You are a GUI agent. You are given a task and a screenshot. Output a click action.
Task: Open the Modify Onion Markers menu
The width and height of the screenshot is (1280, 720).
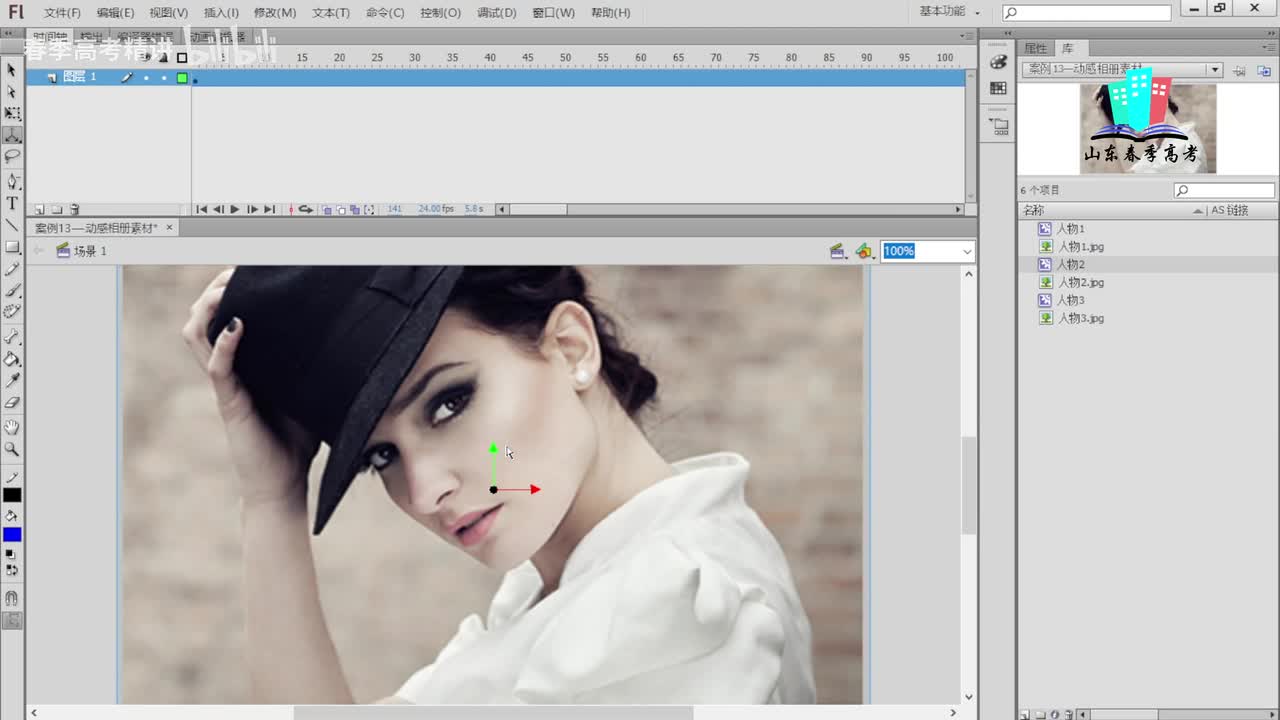[369, 210]
